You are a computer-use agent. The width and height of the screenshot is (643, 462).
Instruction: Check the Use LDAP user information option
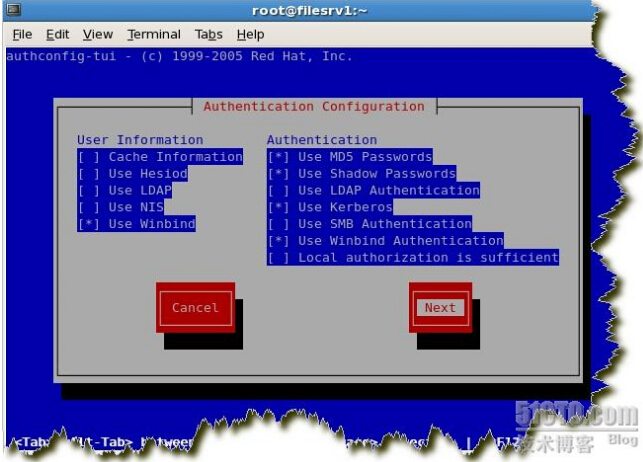coord(124,190)
